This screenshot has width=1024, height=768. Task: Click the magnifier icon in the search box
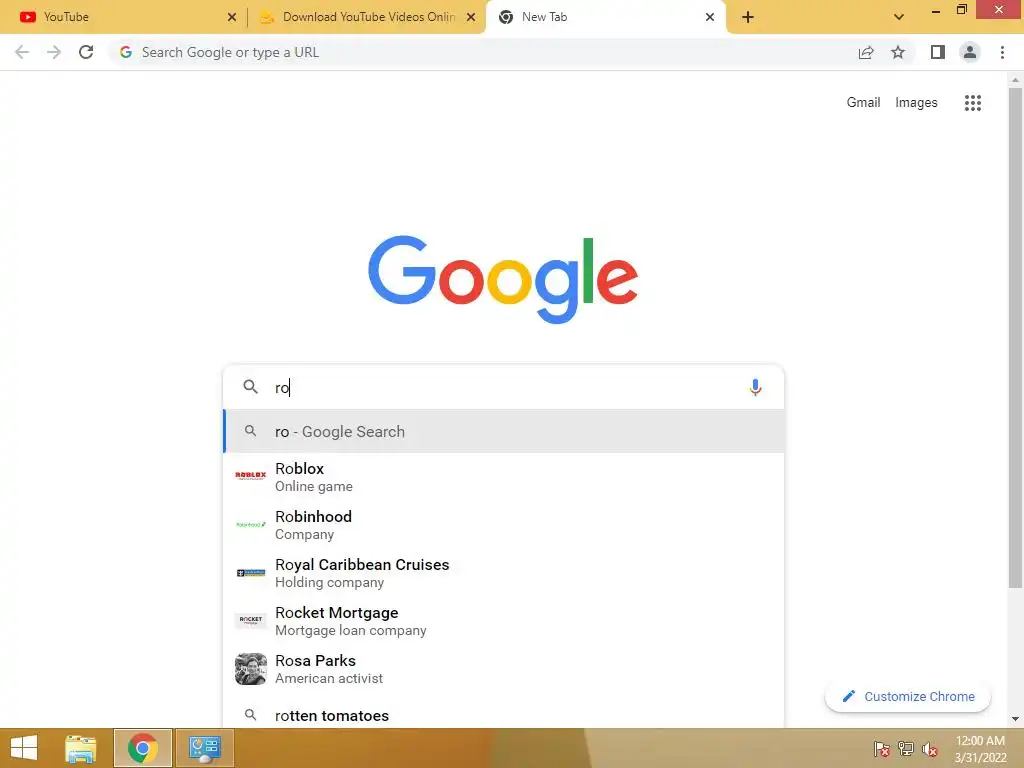pos(250,387)
